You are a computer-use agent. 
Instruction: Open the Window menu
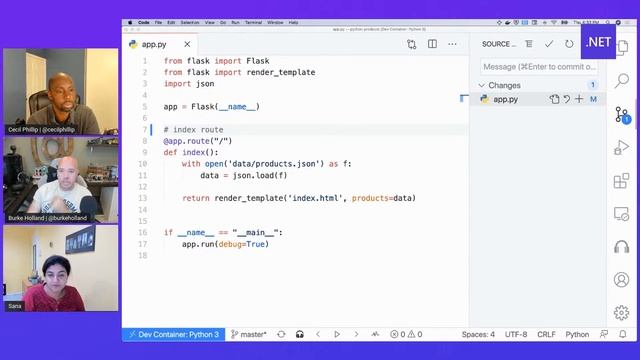pos(275,22)
